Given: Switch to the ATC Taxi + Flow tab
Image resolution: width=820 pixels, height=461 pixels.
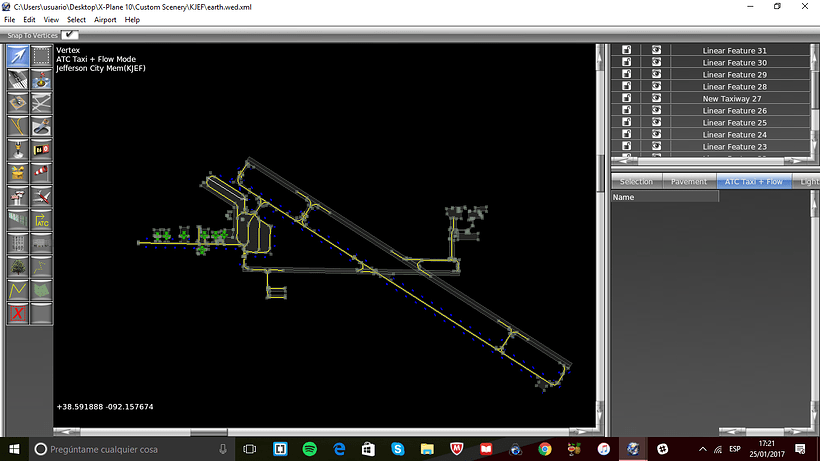Looking at the screenshot, I should pyautogui.click(x=754, y=181).
